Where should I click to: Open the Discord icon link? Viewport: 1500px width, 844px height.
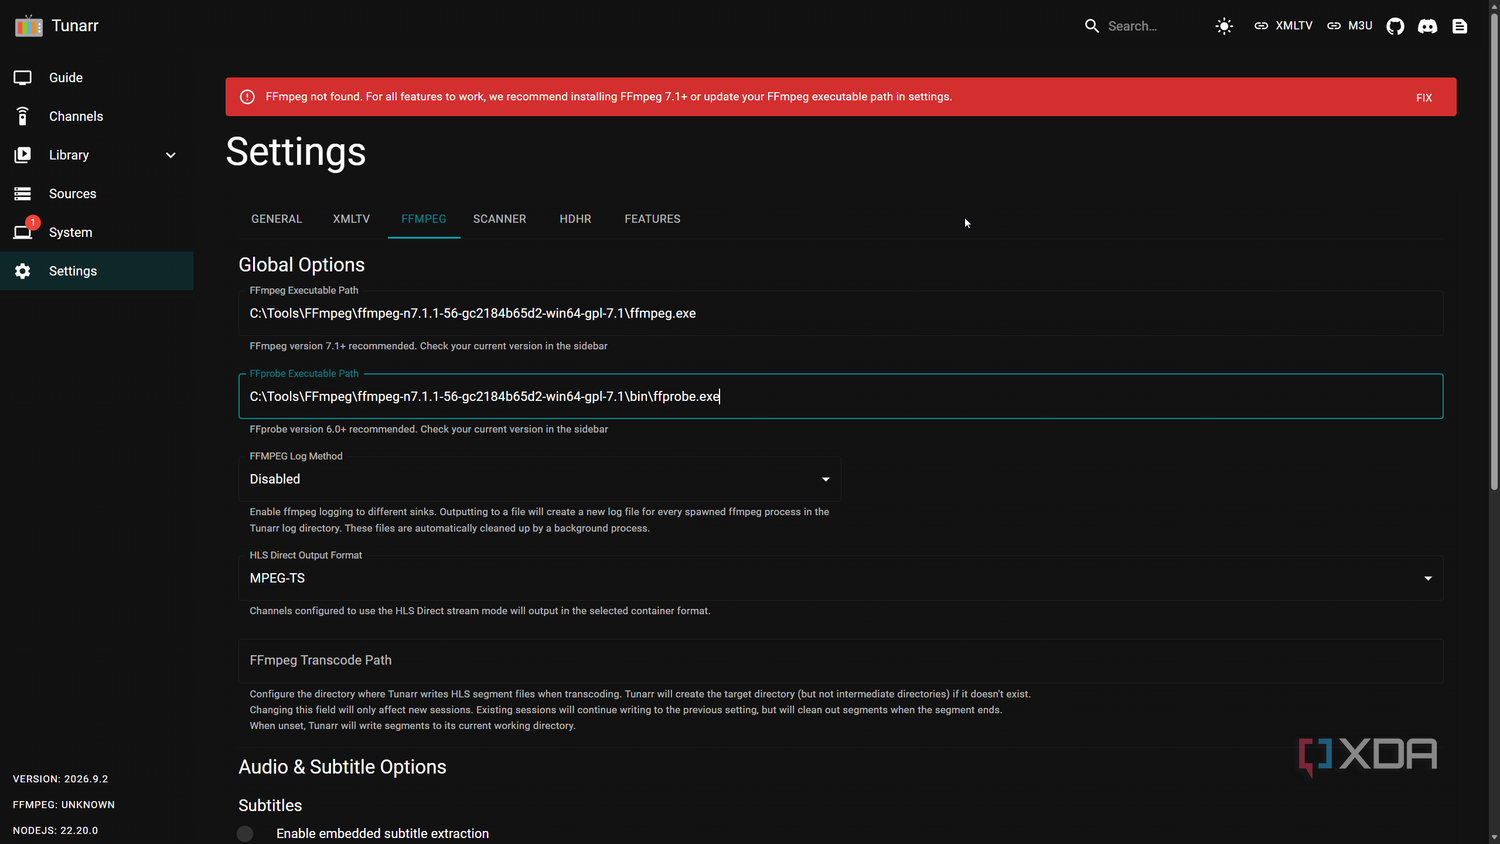1428,26
